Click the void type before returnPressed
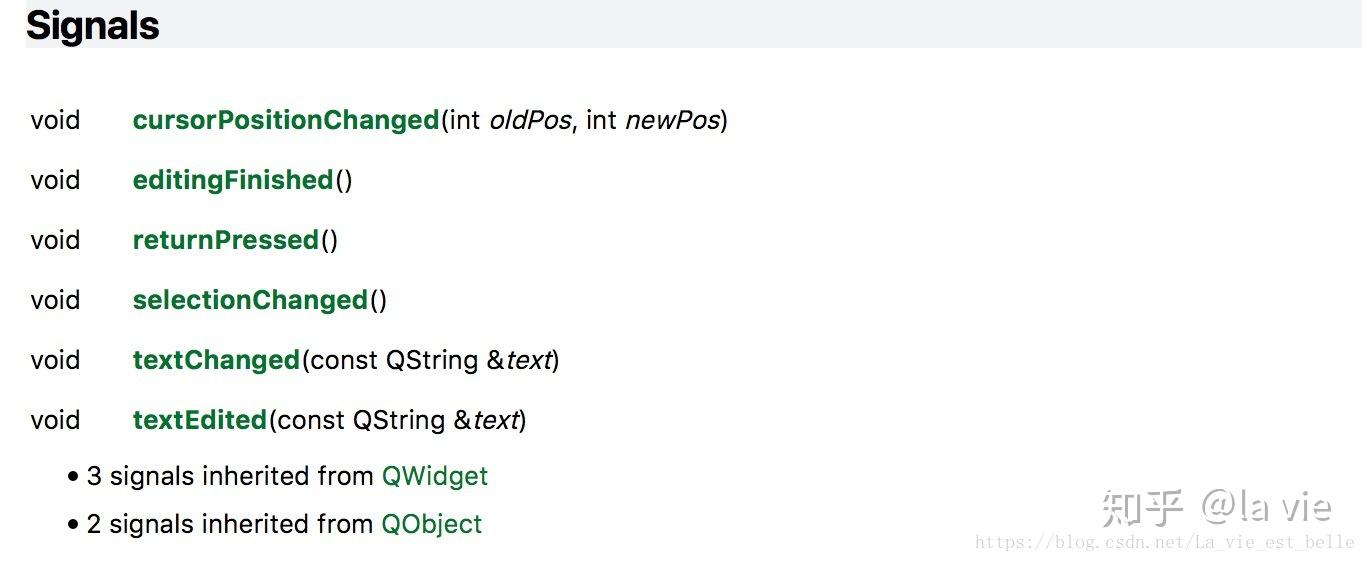Viewport: 1366px width, 562px height. (x=55, y=241)
